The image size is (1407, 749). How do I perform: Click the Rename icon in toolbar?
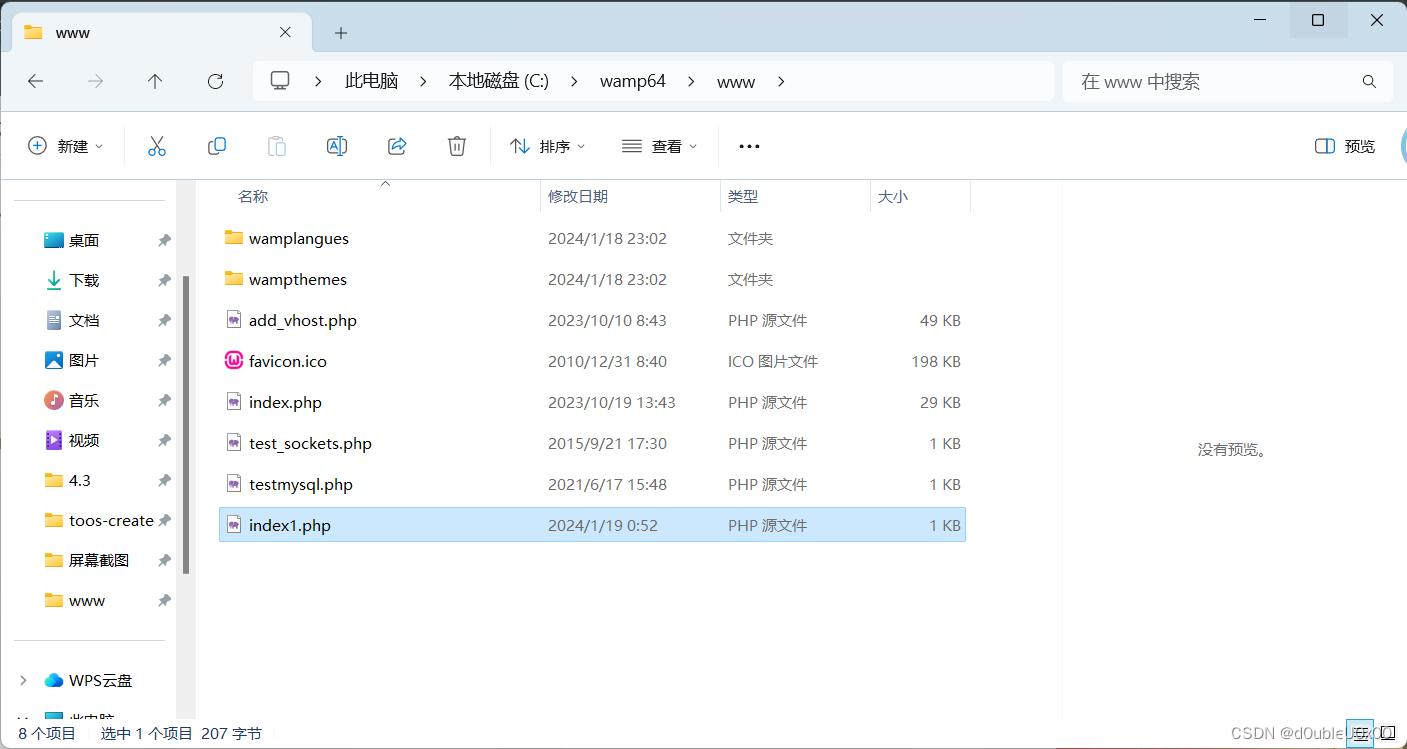[337, 146]
